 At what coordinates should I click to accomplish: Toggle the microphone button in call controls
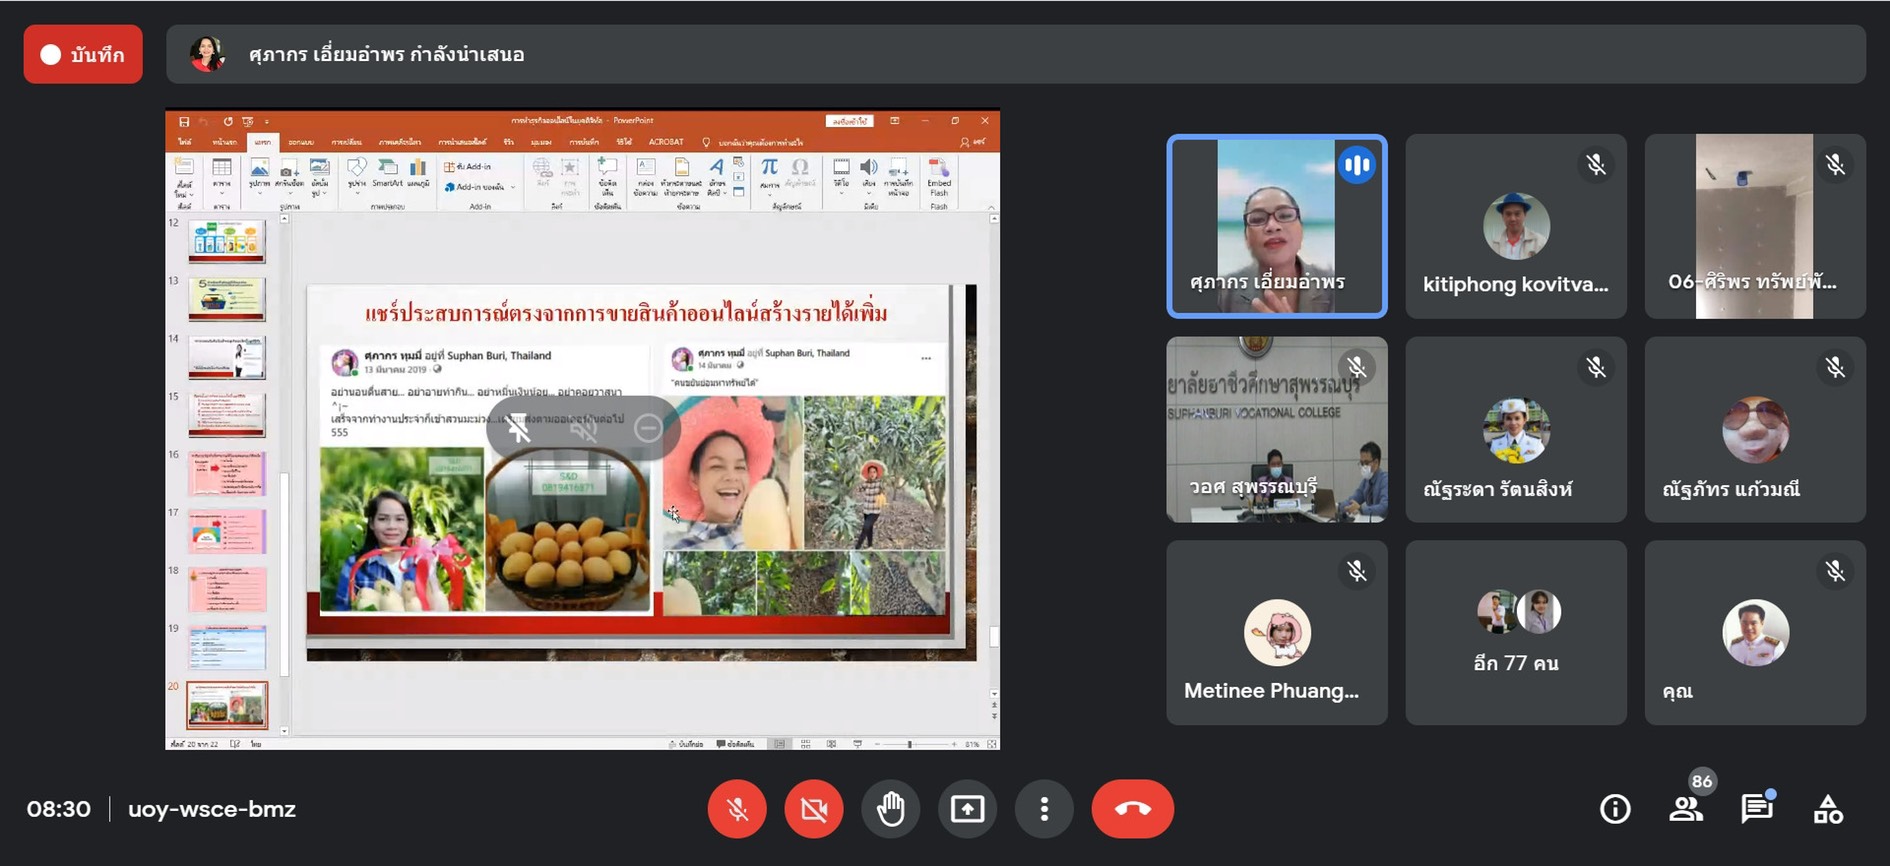737,809
